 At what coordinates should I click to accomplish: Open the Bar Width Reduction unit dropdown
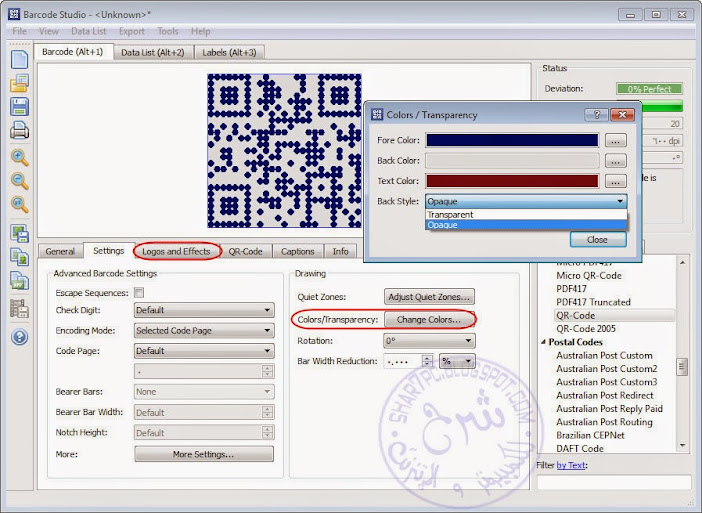click(457, 361)
